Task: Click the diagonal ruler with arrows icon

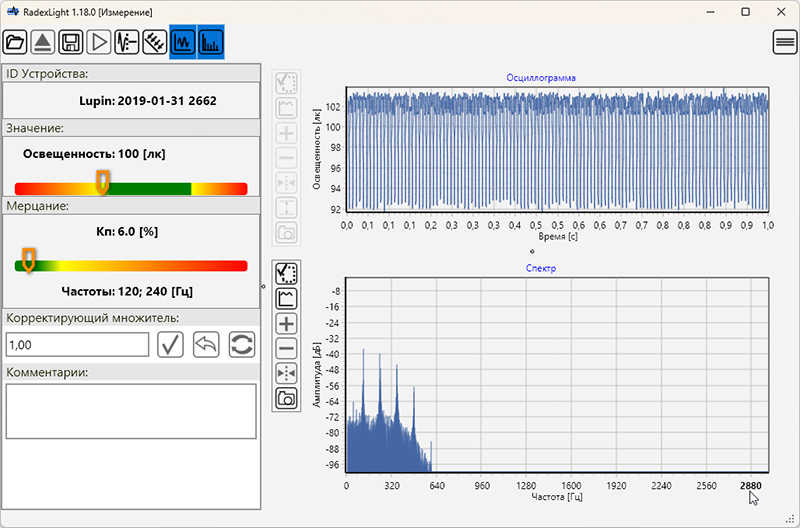Action: 155,42
